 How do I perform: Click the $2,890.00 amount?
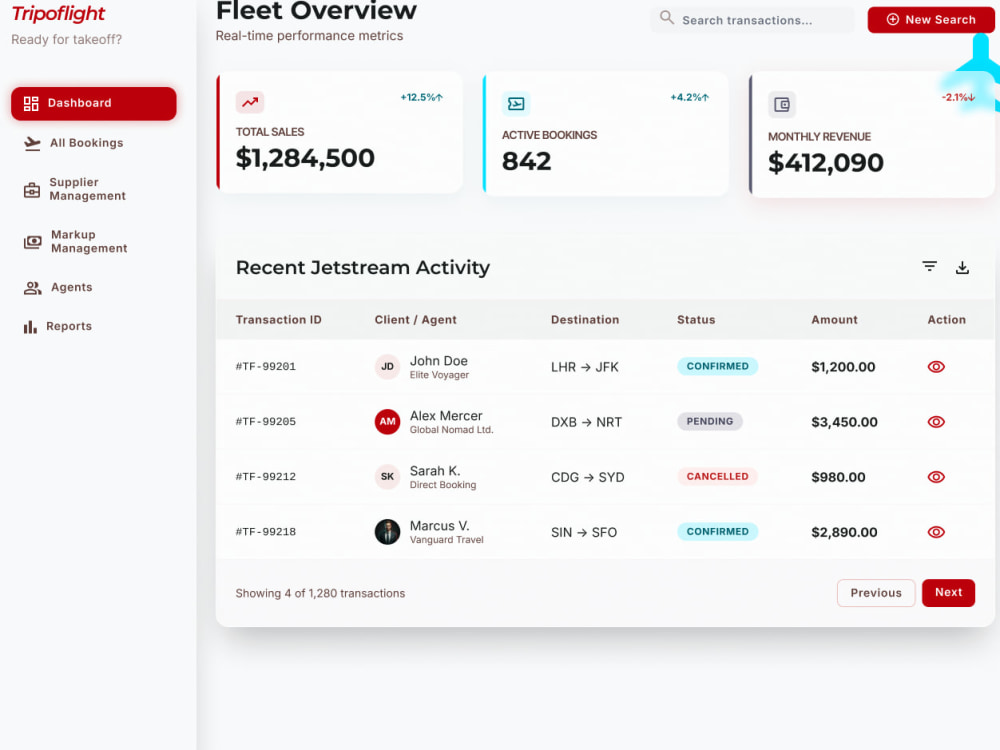pos(844,533)
